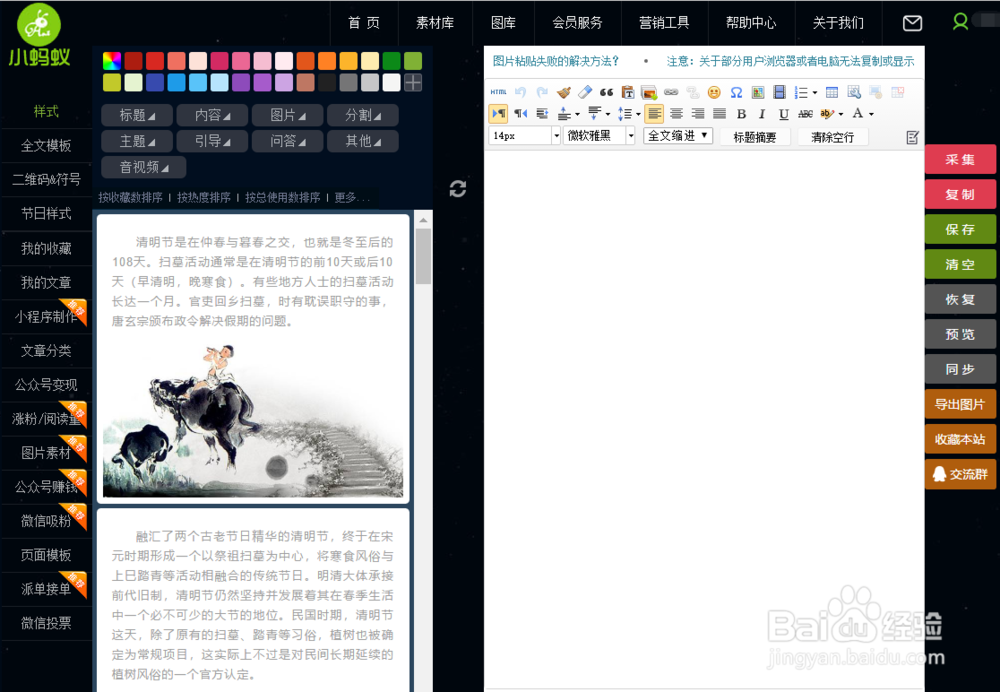
Task: Insert a hyperlink with chain icon
Action: pos(671,92)
